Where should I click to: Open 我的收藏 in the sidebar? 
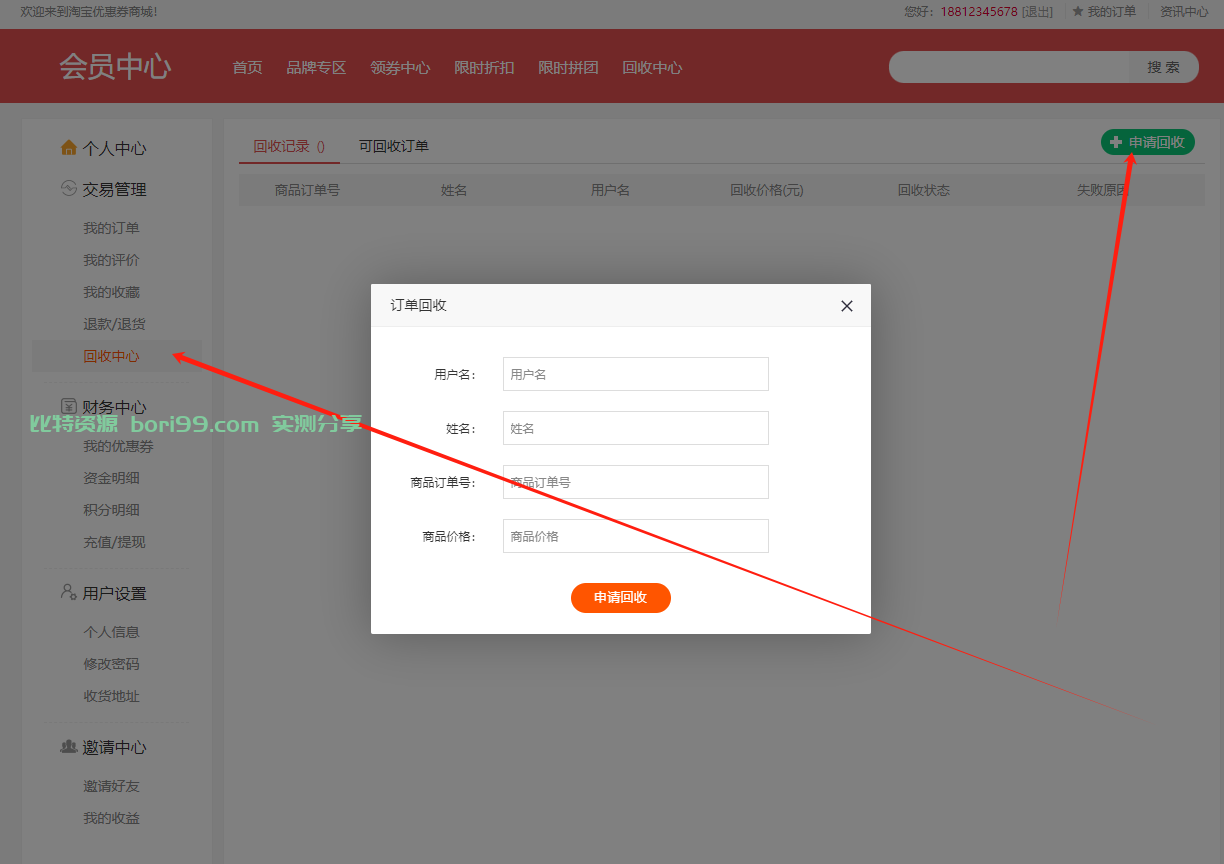coord(111,292)
